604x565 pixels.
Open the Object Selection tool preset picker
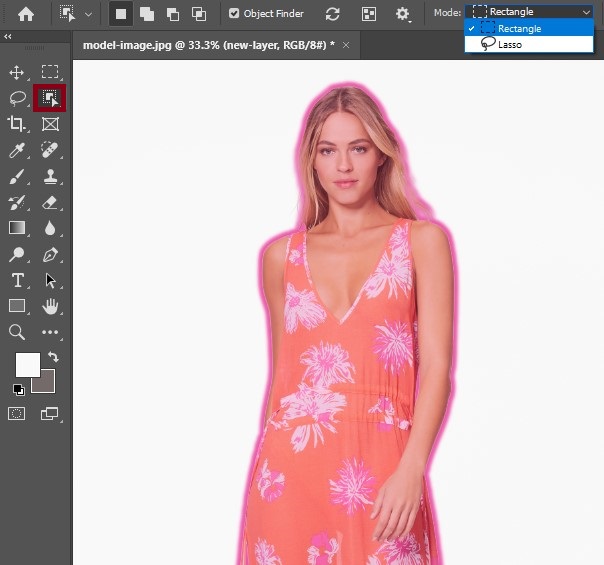[x=89, y=15]
